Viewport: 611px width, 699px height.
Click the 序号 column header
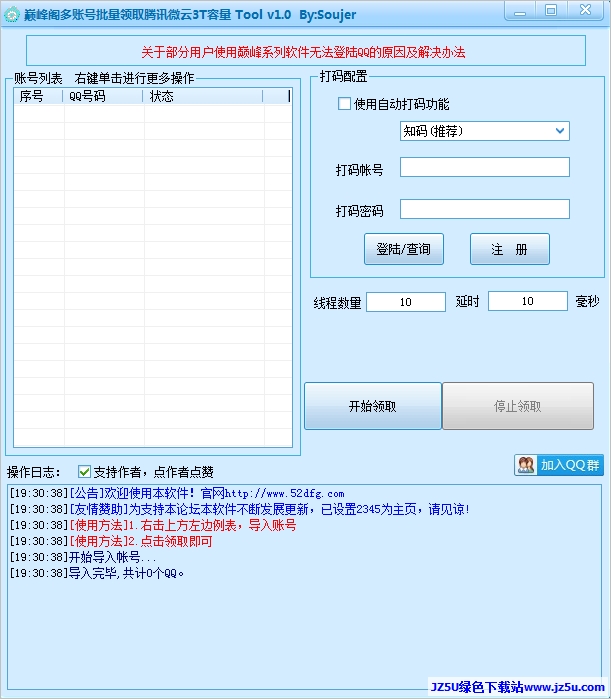(38, 96)
